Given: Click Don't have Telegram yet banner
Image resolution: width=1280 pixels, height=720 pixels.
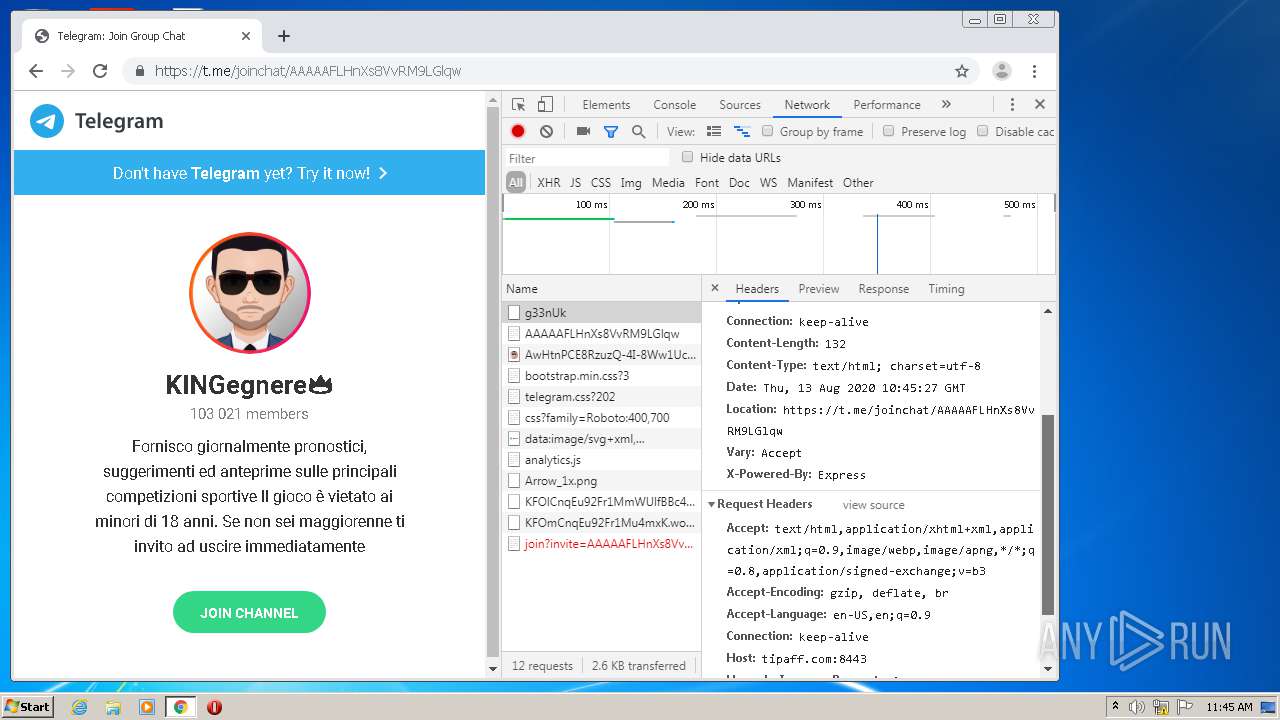Looking at the screenshot, I should click(249, 173).
